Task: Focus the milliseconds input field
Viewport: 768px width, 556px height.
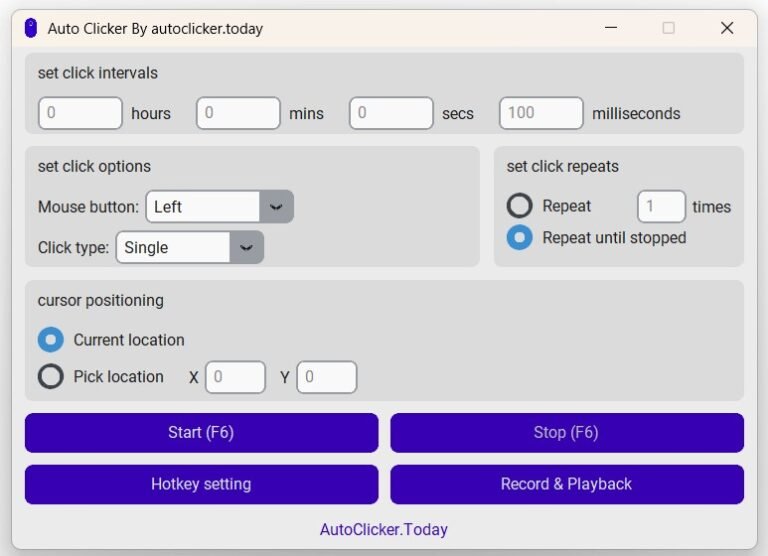Action: pyautogui.click(x=541, y=113)
